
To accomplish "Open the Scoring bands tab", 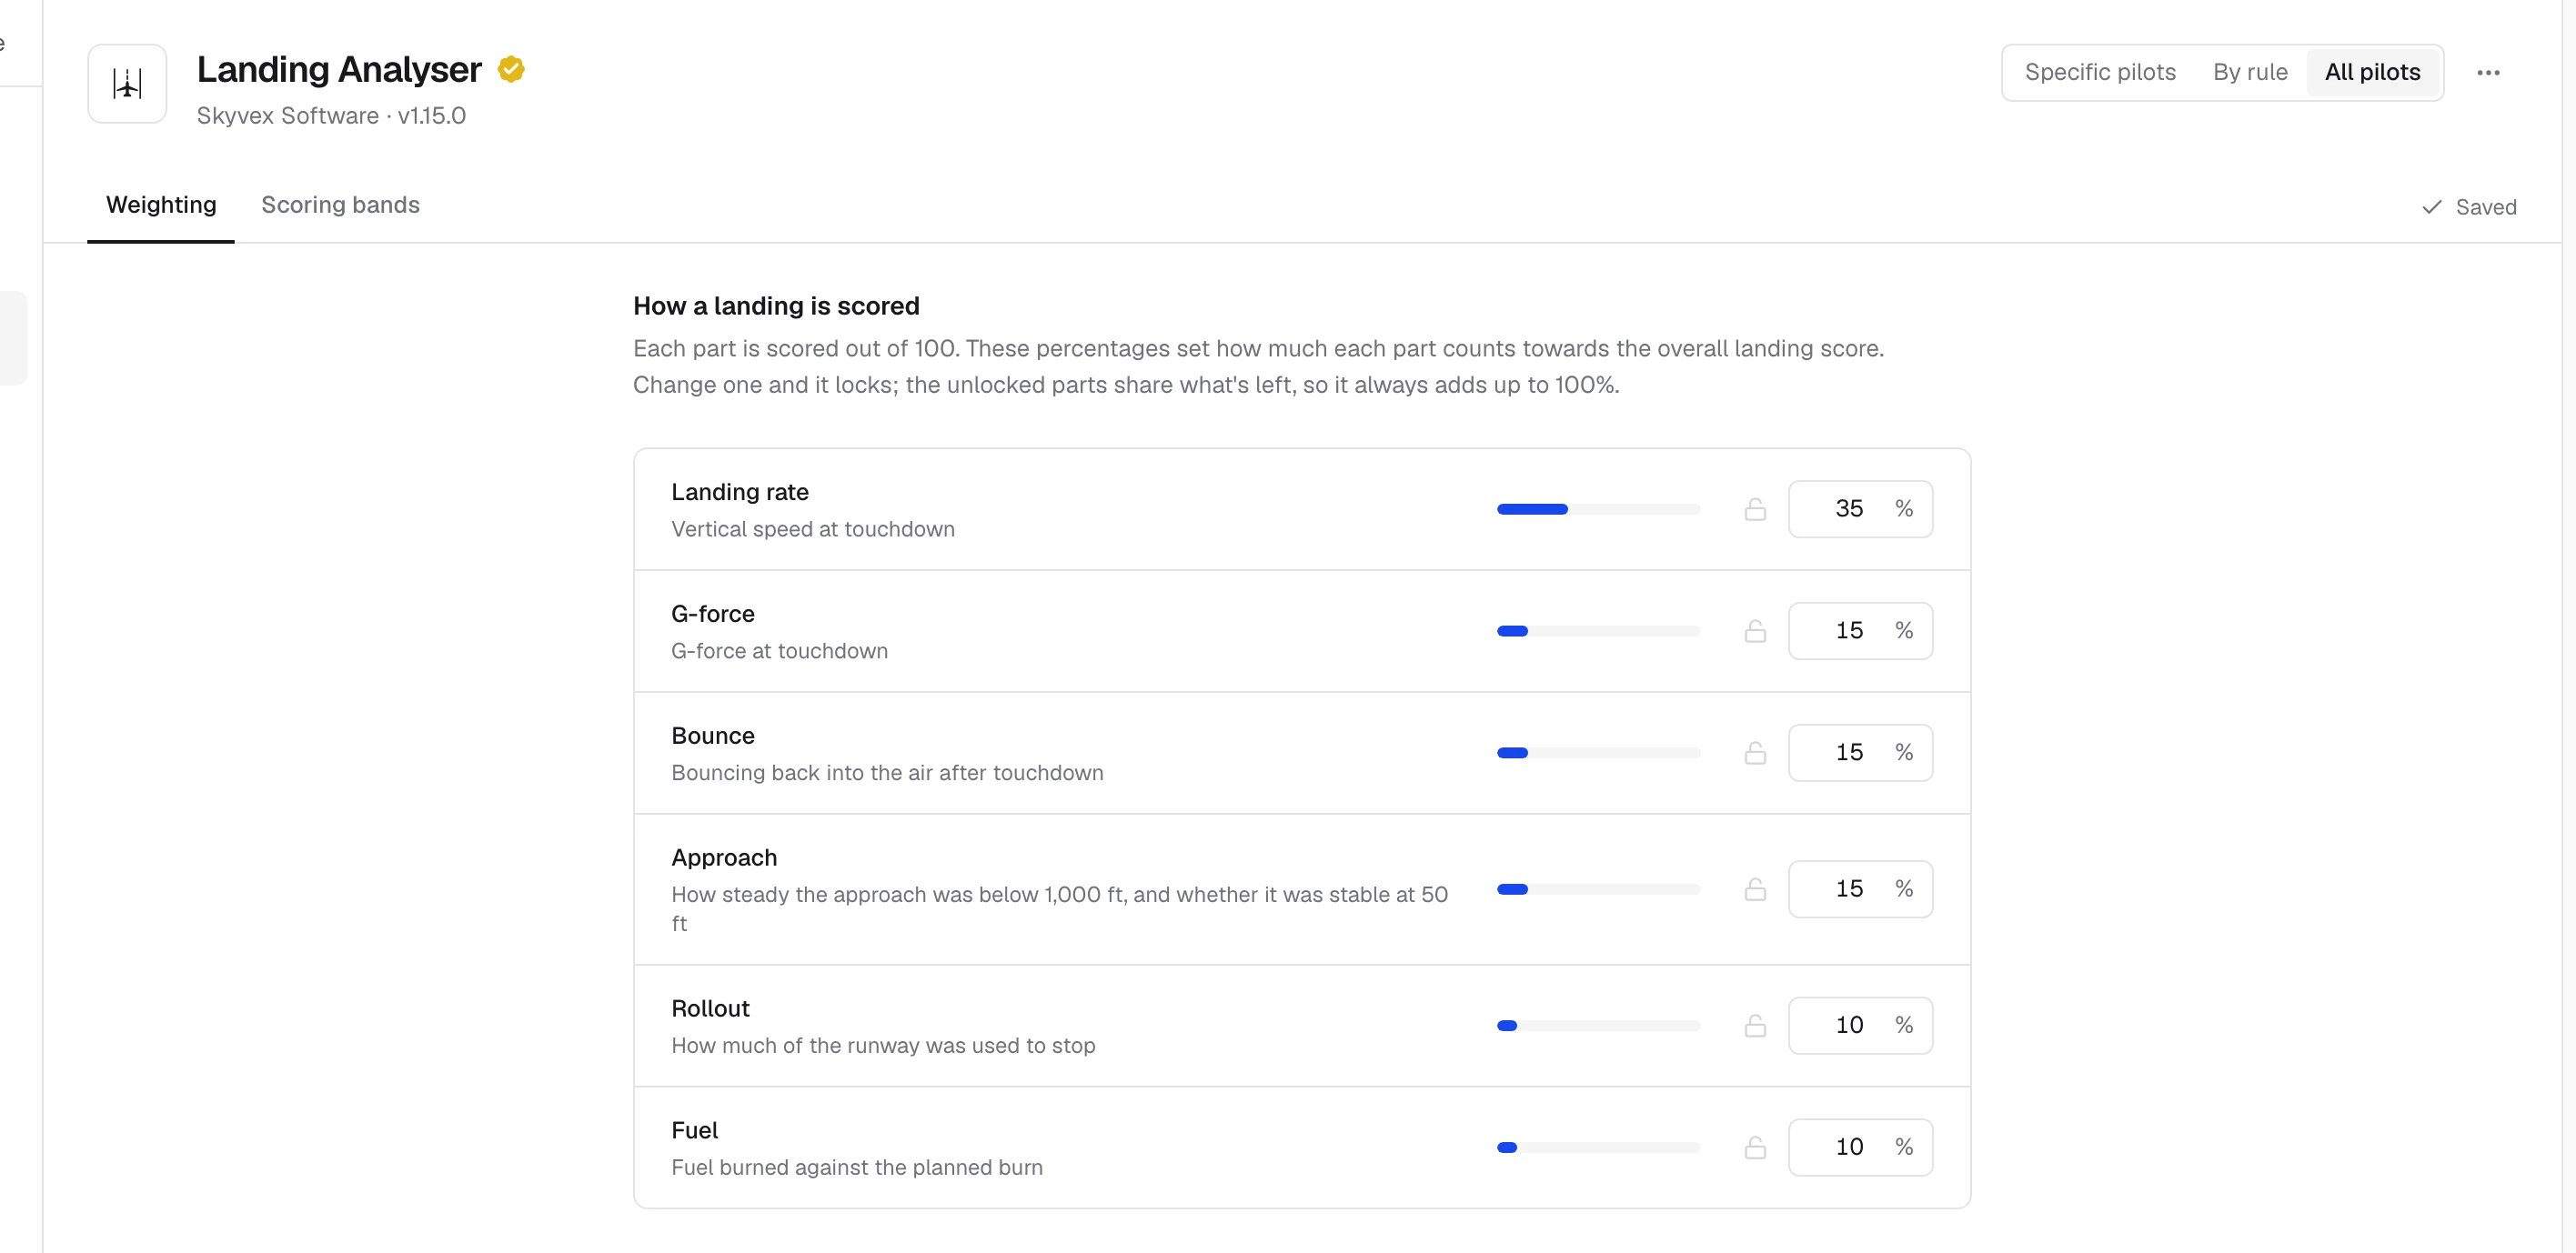I will [340, 205].
